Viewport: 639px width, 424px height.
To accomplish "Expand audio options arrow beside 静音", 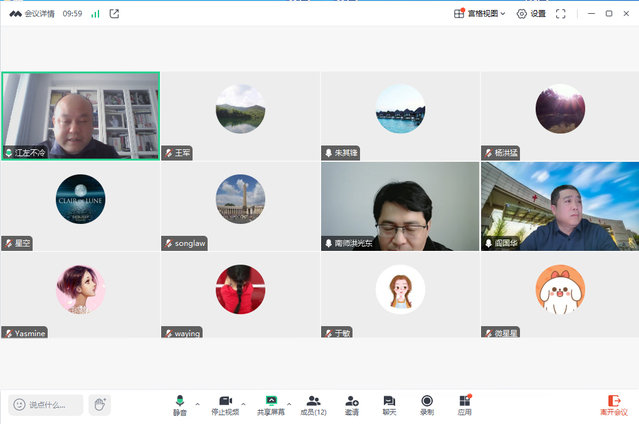I will (197, 404).
